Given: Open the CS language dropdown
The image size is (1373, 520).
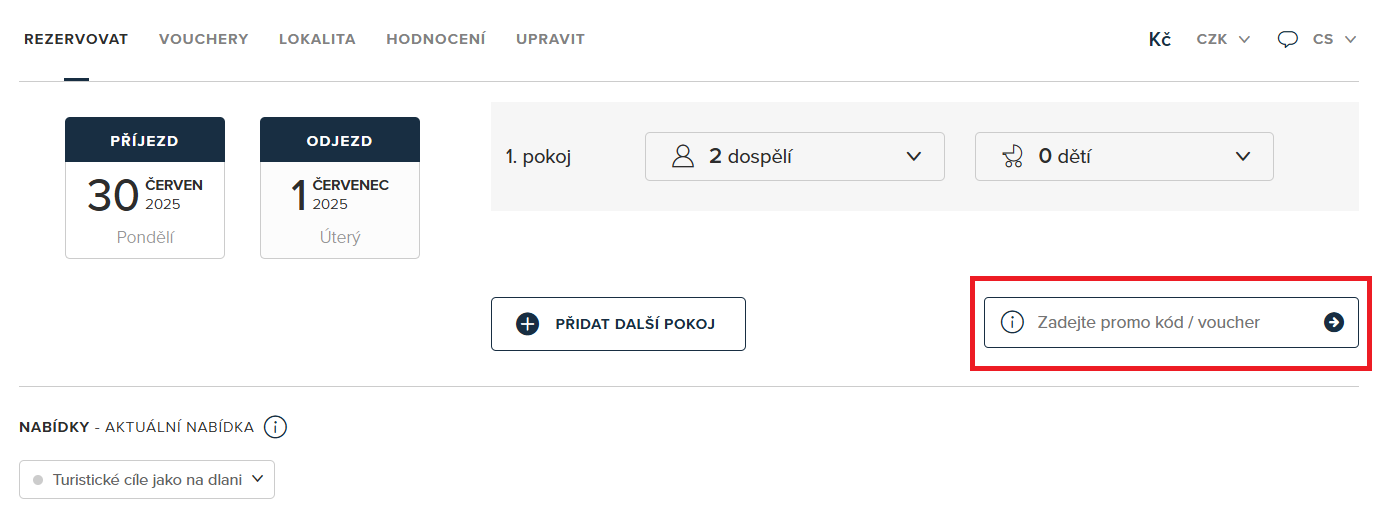Looking at the screenshot, I should tap(1334, 40).
